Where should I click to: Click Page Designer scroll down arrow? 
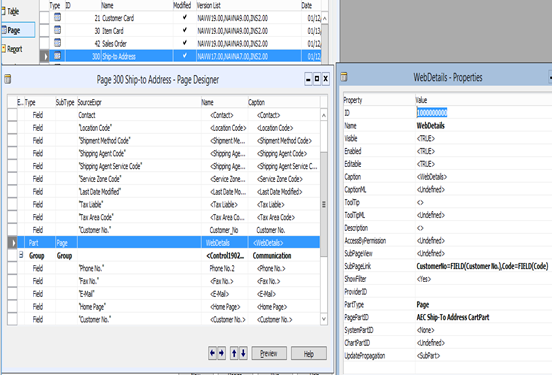coord(324,319)
